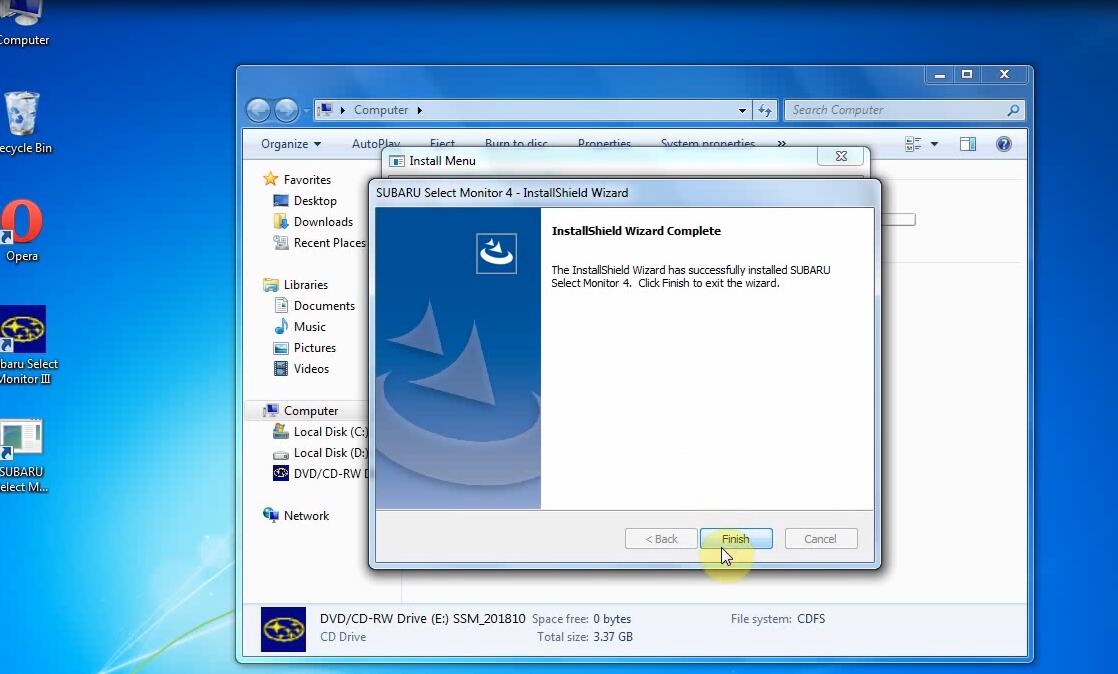Toggle the preview pane icon
The image size is (1118, 674).
coord(968,144)
